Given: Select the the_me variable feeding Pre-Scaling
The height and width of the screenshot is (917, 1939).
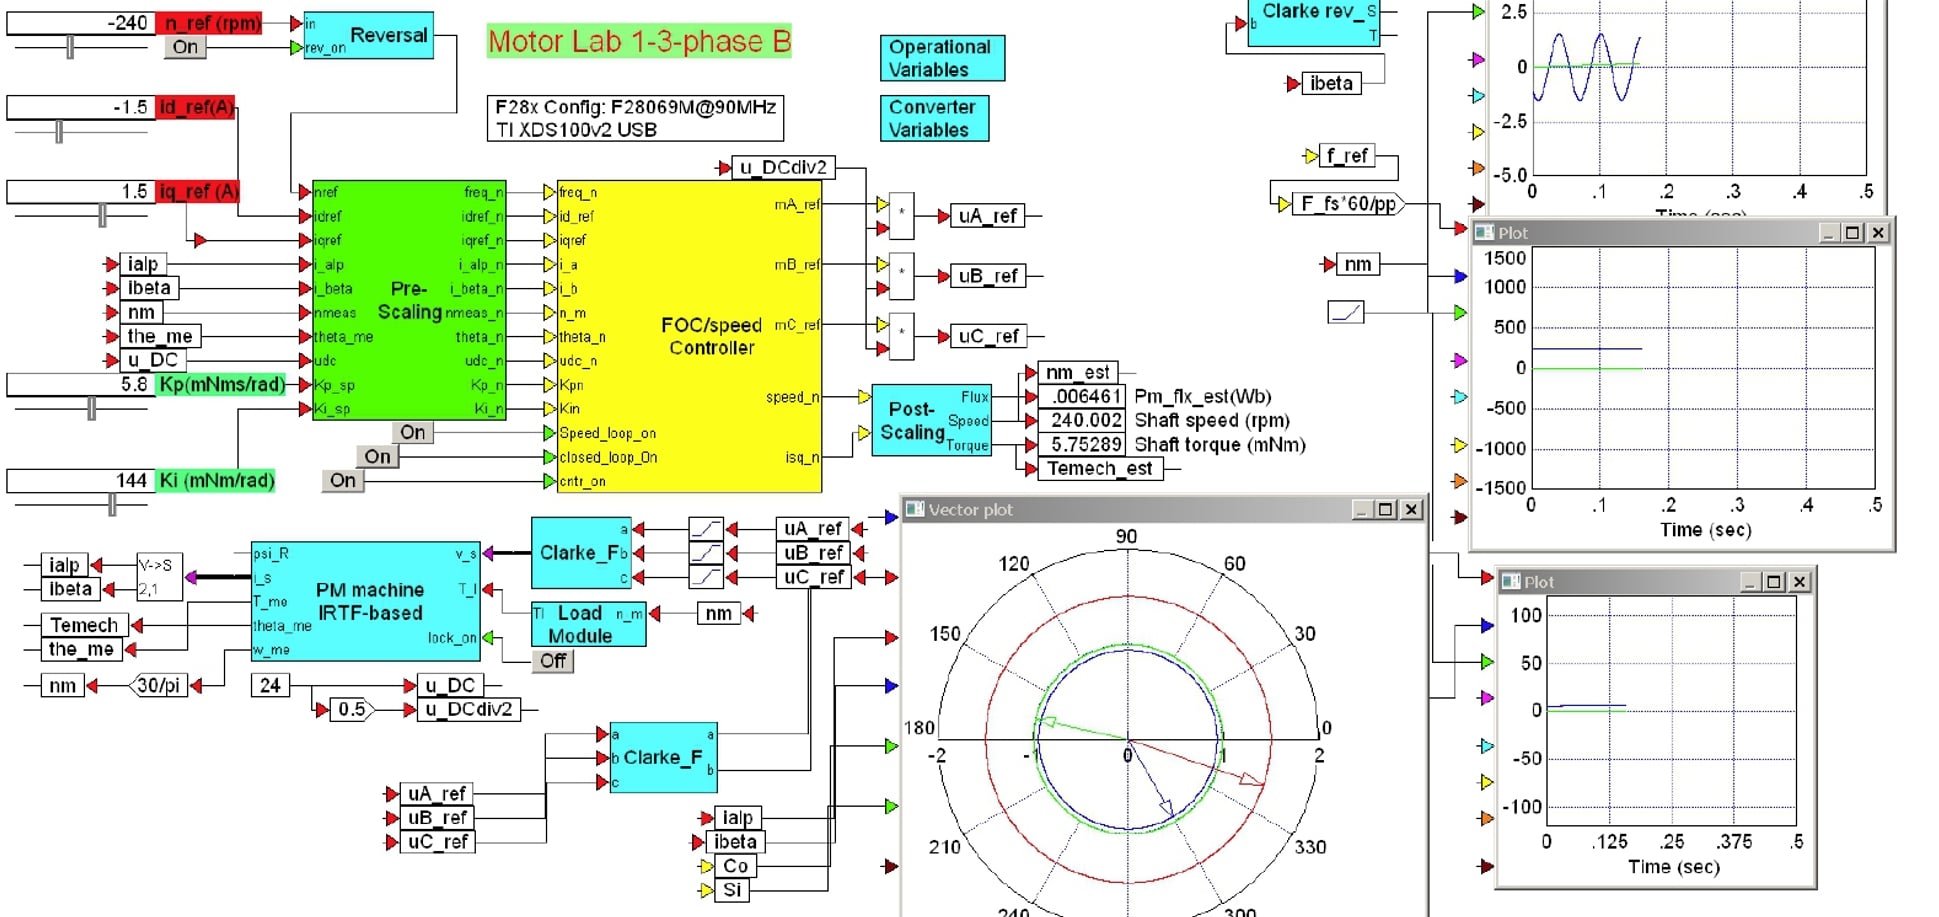Looking at the screenshot, I should coord(160,336).
